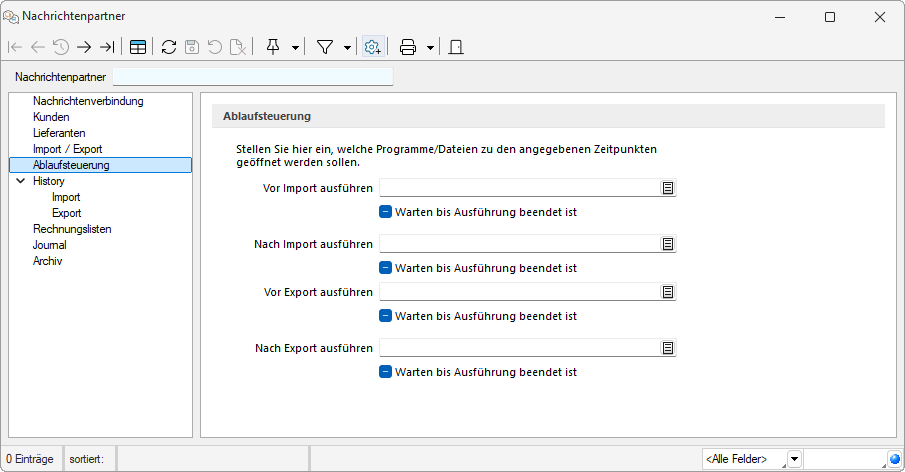Browse file for Vor Export ausführen
The height and width of the screenshot is (472, 905).
pos(668,292)
